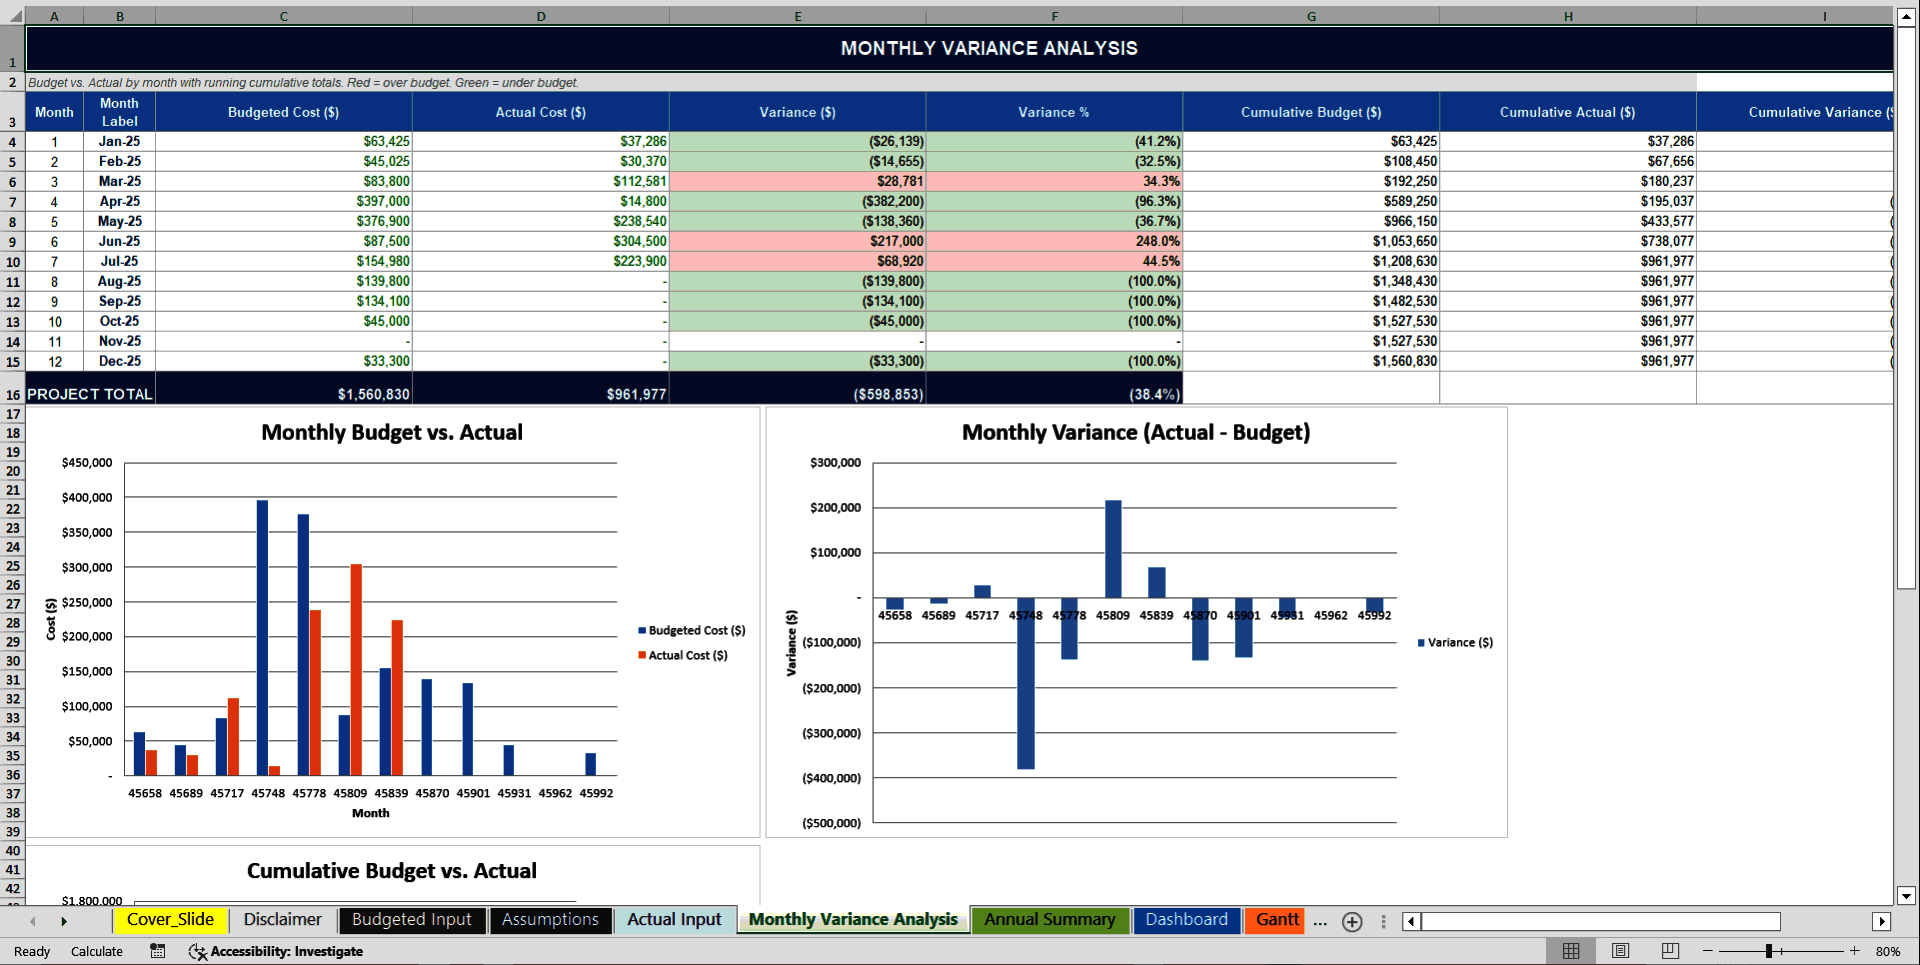Select the Normal view icon in status bar

(1571, 951)
